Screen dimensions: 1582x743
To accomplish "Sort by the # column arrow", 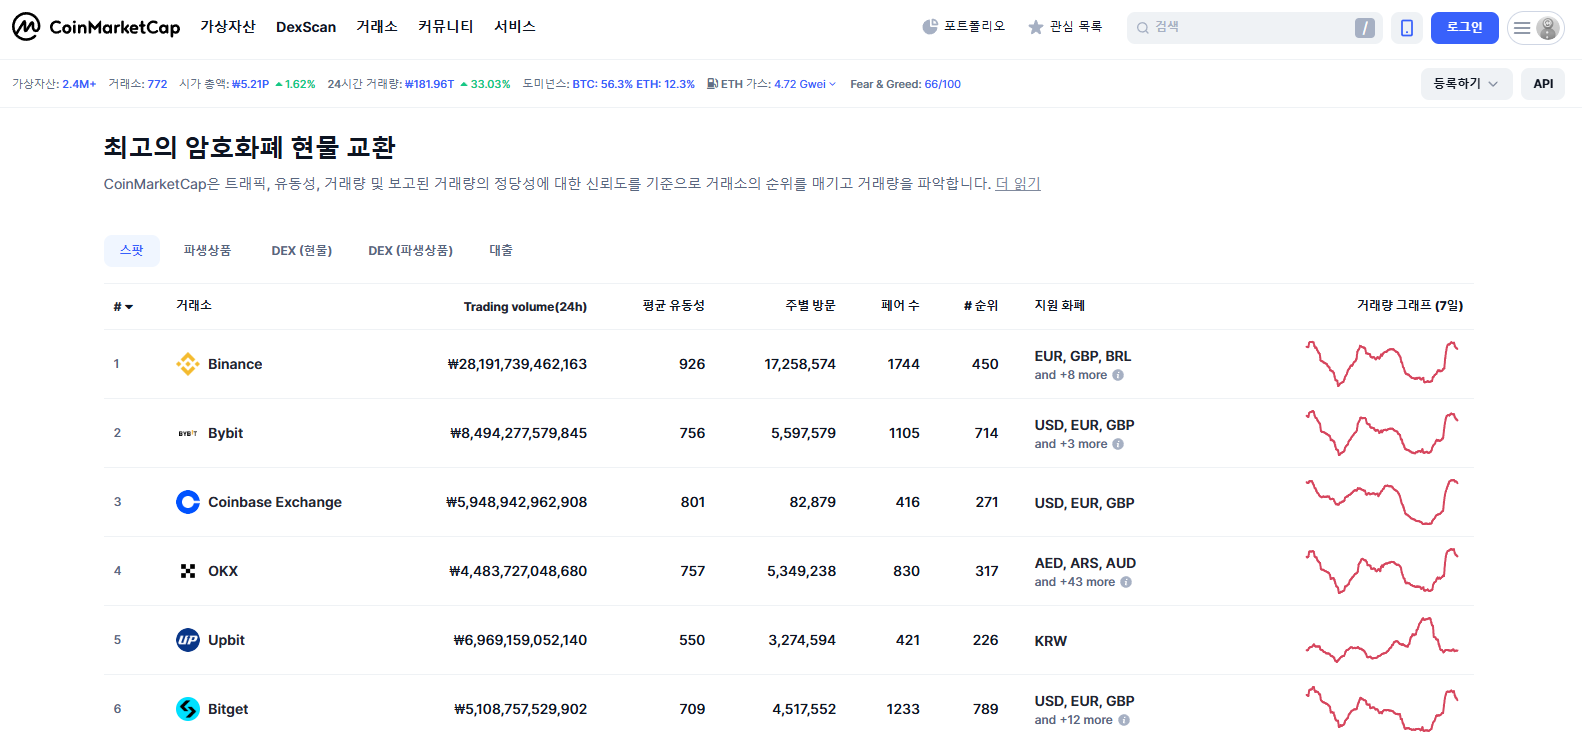I will (129, 307).
